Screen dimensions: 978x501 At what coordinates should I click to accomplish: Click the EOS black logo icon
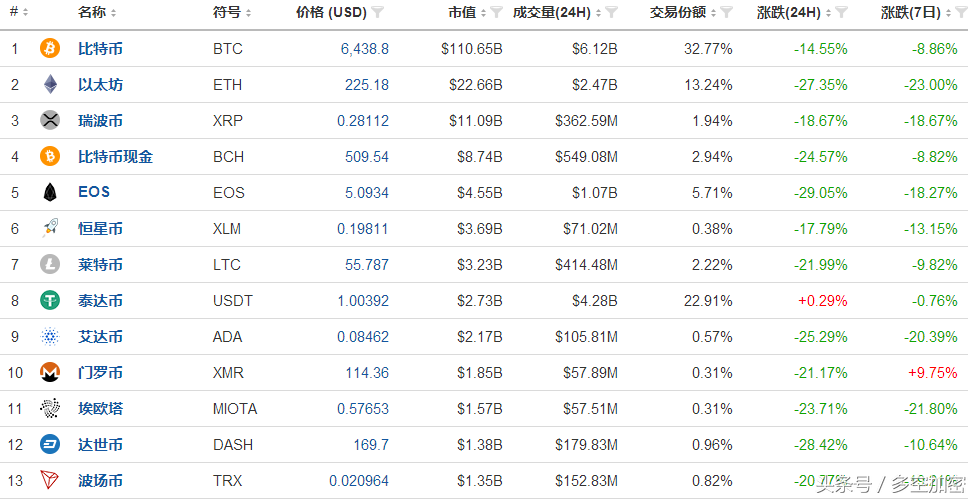pyautogui.click(x=50, y=192)
